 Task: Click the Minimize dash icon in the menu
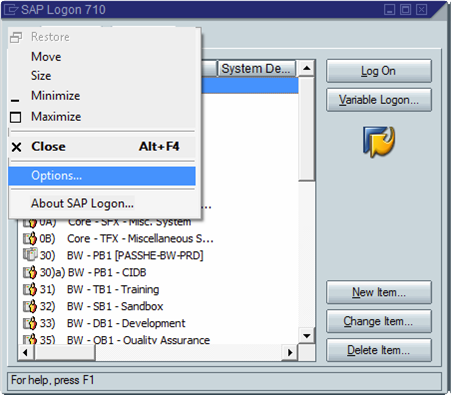[x=15, y=100]
